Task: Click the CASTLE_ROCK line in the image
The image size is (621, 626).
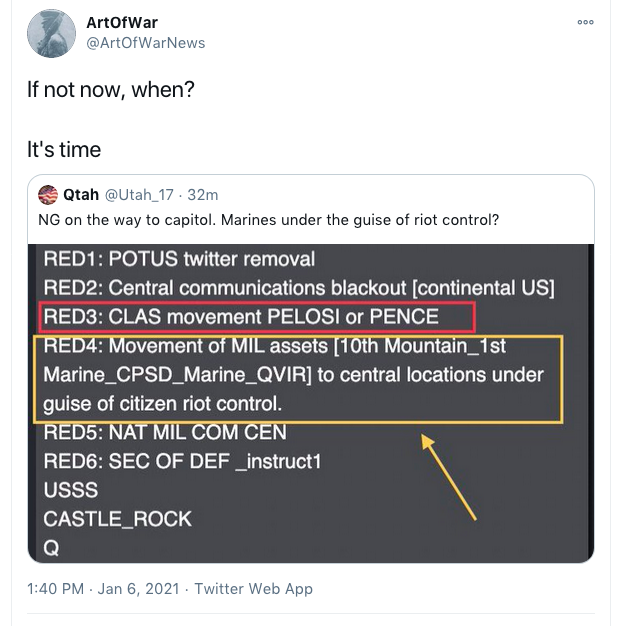Action: pyautogui.click(x=117, y=519)
